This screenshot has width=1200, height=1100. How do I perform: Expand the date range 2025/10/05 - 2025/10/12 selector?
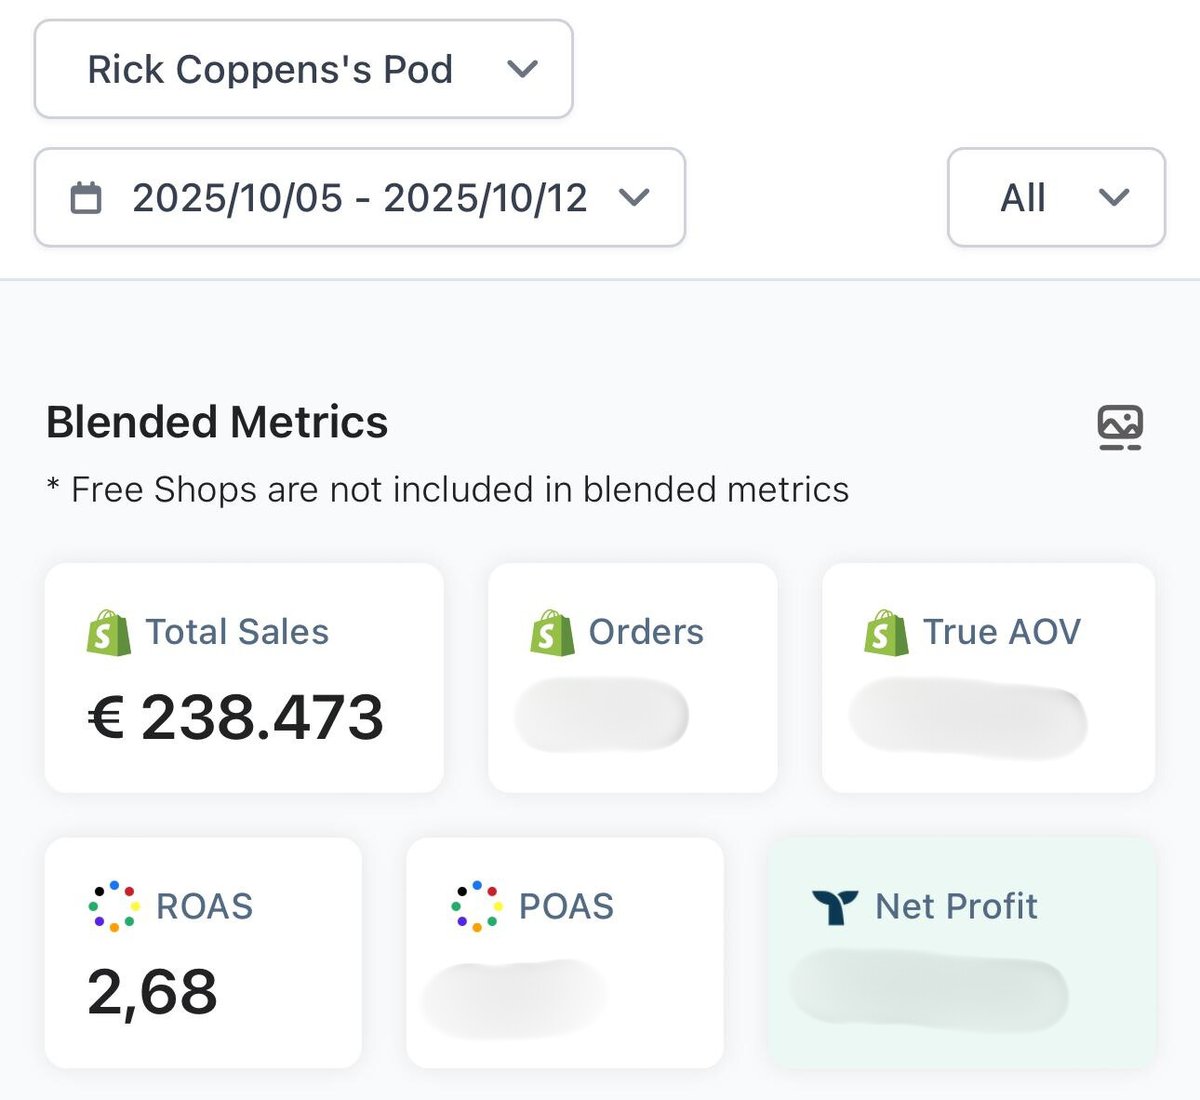[359, 198]
